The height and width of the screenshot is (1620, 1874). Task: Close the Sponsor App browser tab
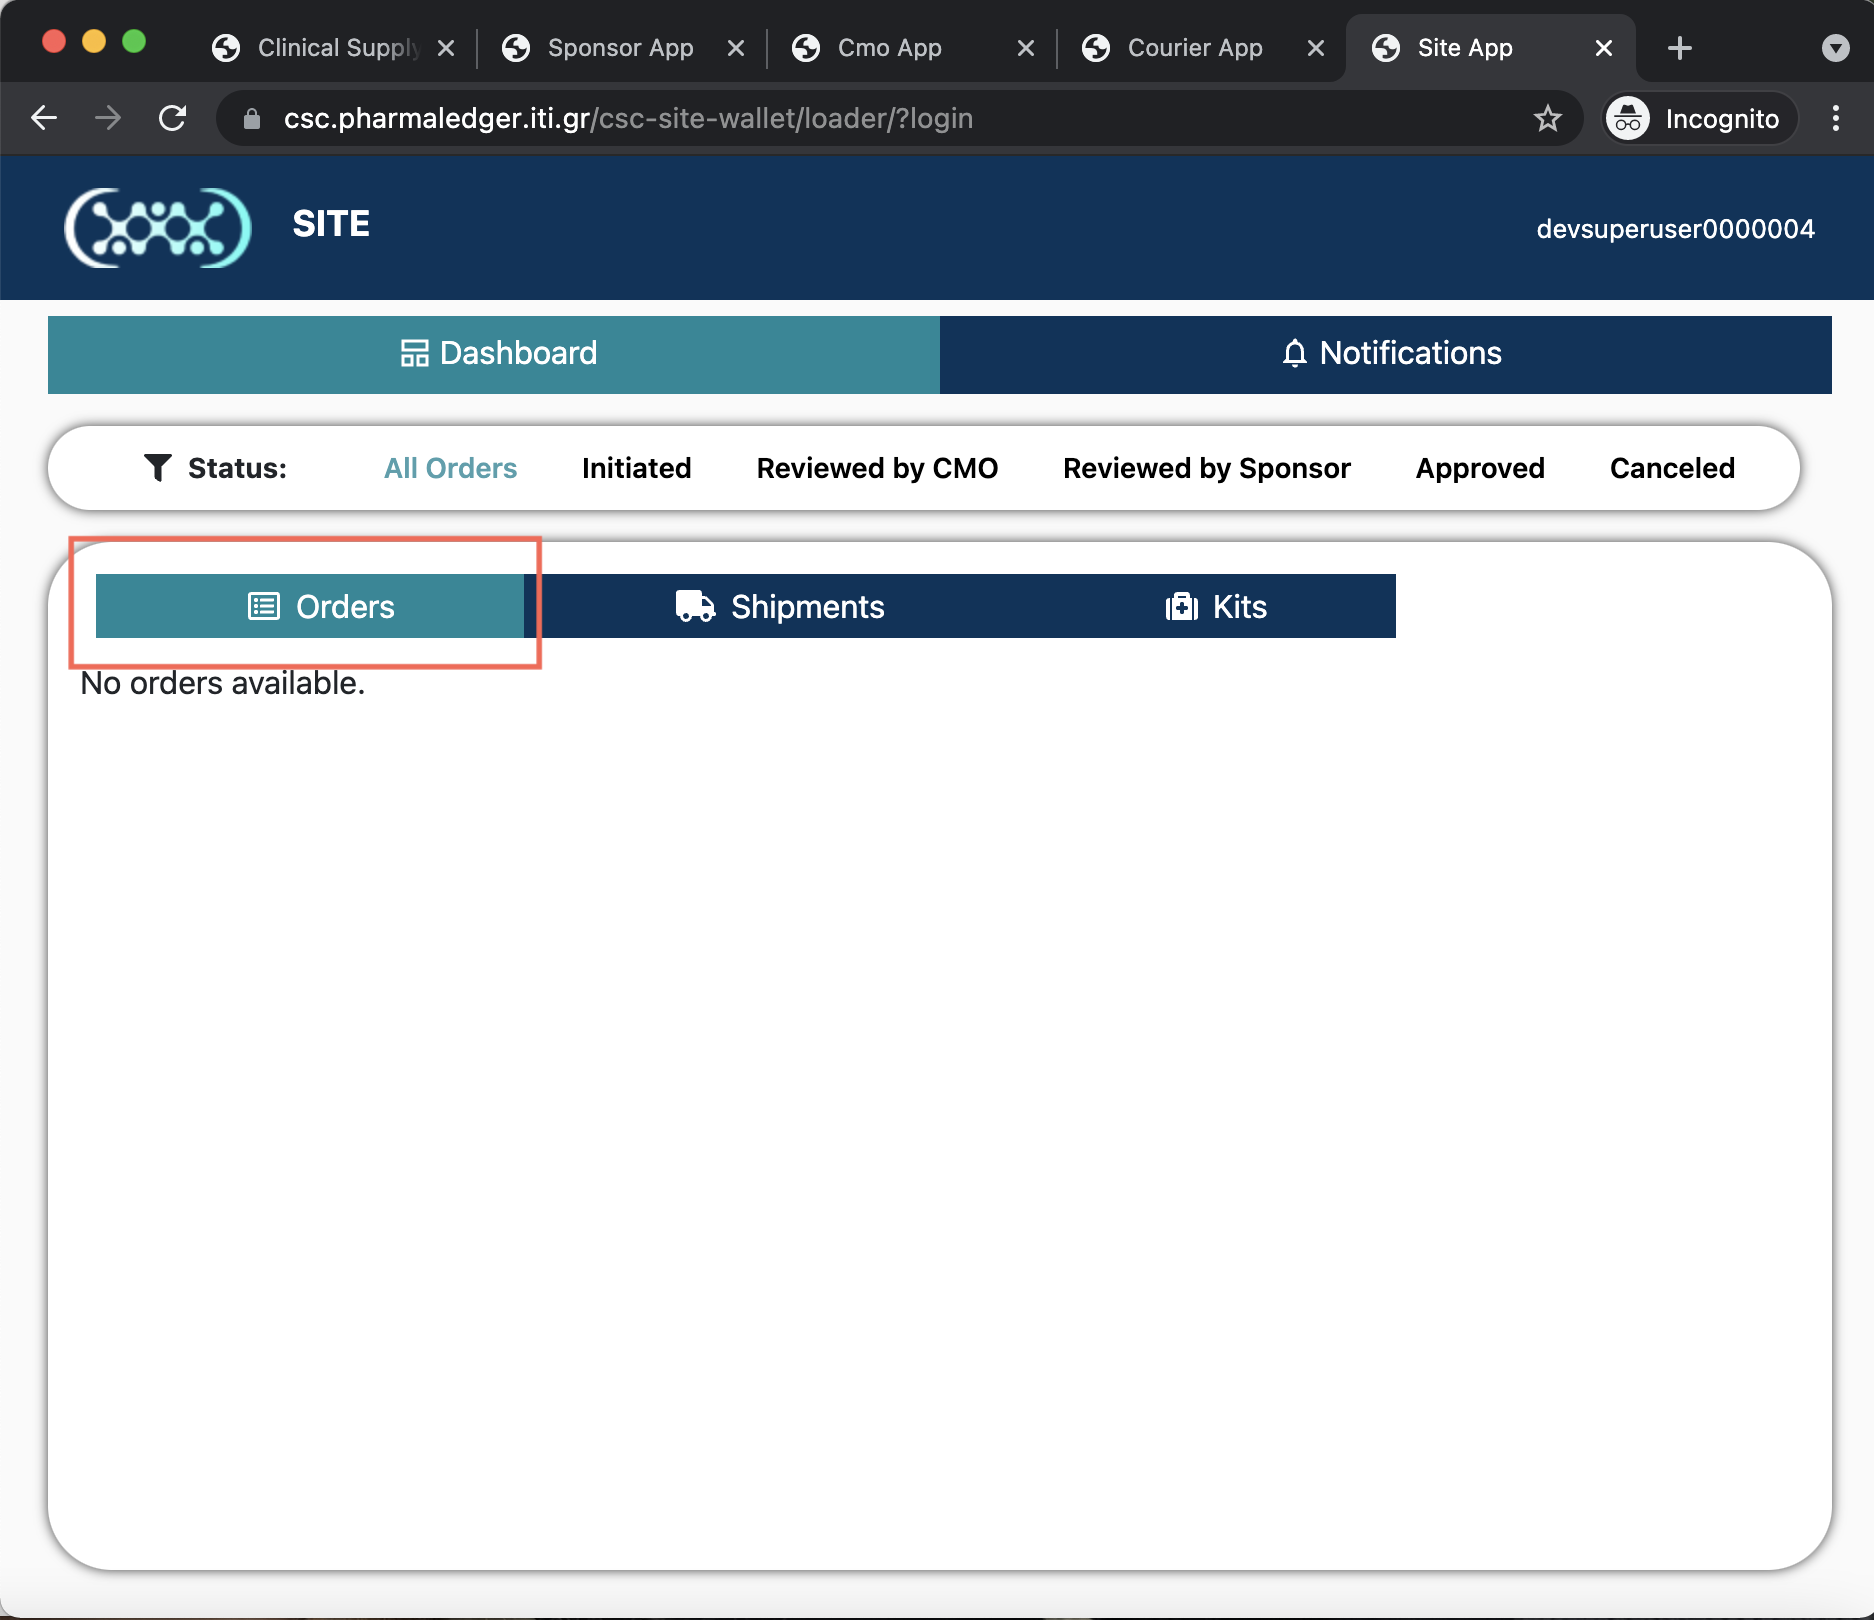point(736,48)
